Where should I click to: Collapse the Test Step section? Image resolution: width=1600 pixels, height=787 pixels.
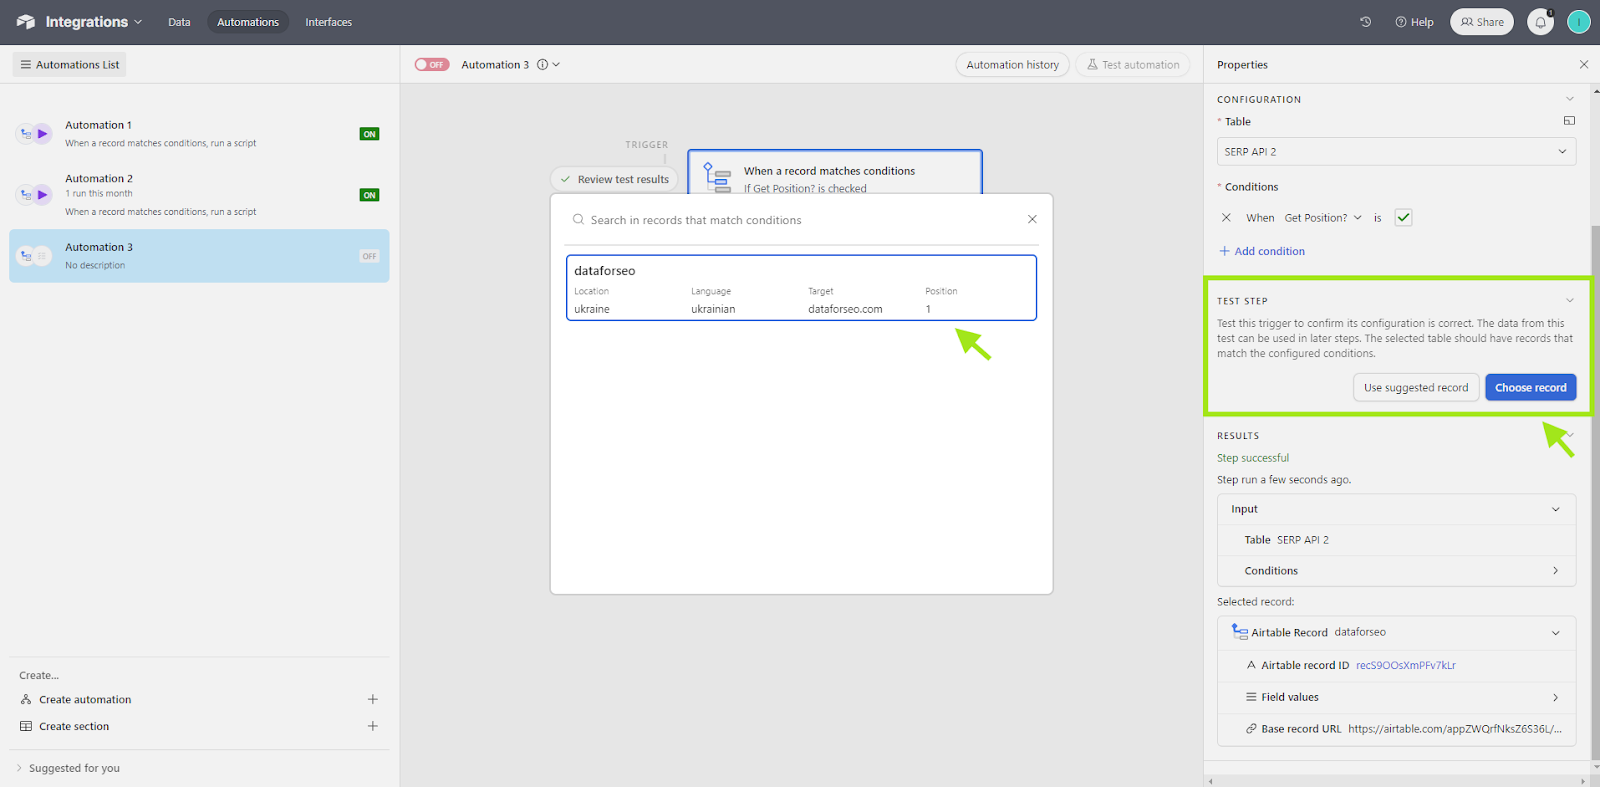pos(1569,300)
